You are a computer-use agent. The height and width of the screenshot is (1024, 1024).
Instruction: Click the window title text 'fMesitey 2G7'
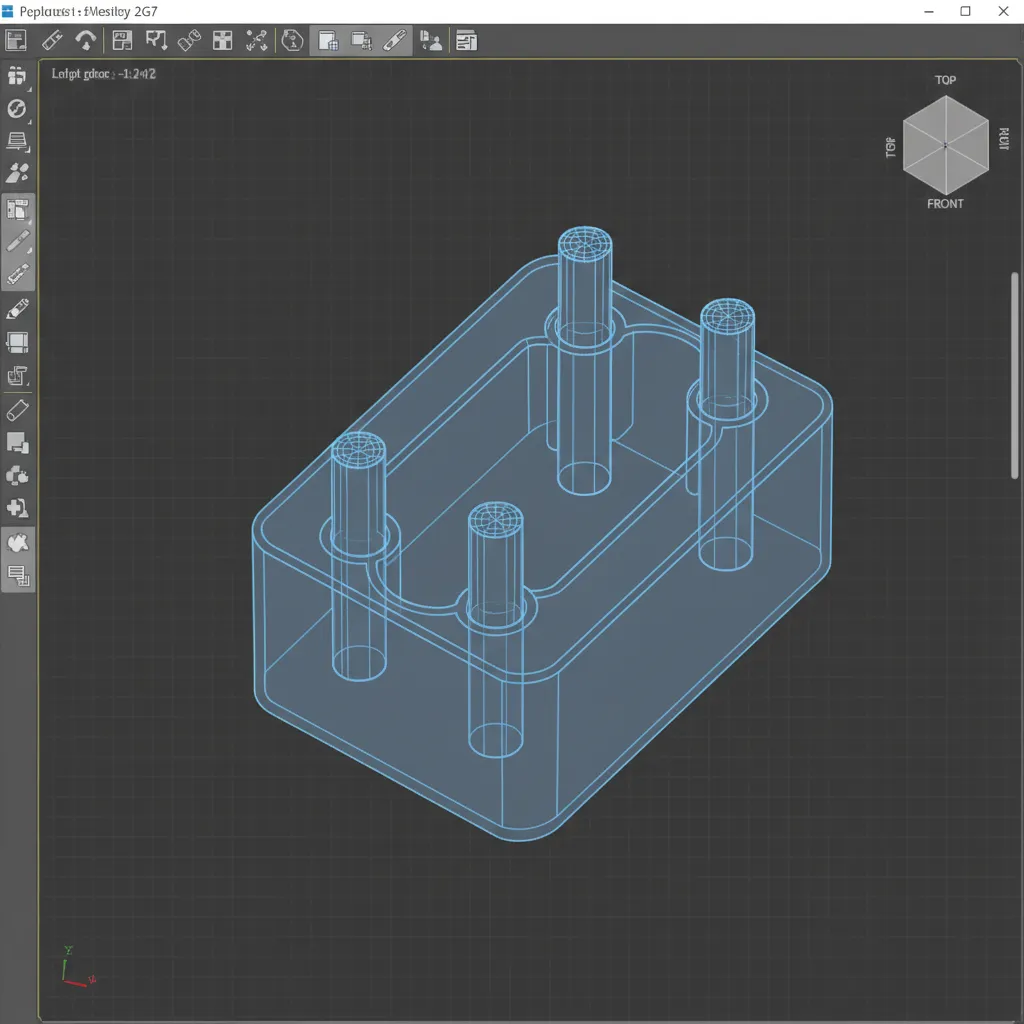[121, 11]
